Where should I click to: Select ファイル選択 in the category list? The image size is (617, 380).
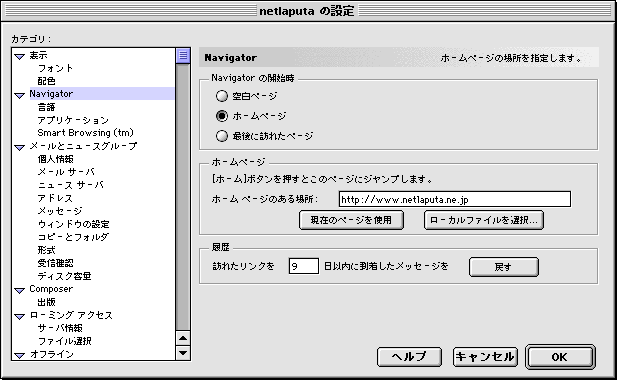(x=65, y=341)
